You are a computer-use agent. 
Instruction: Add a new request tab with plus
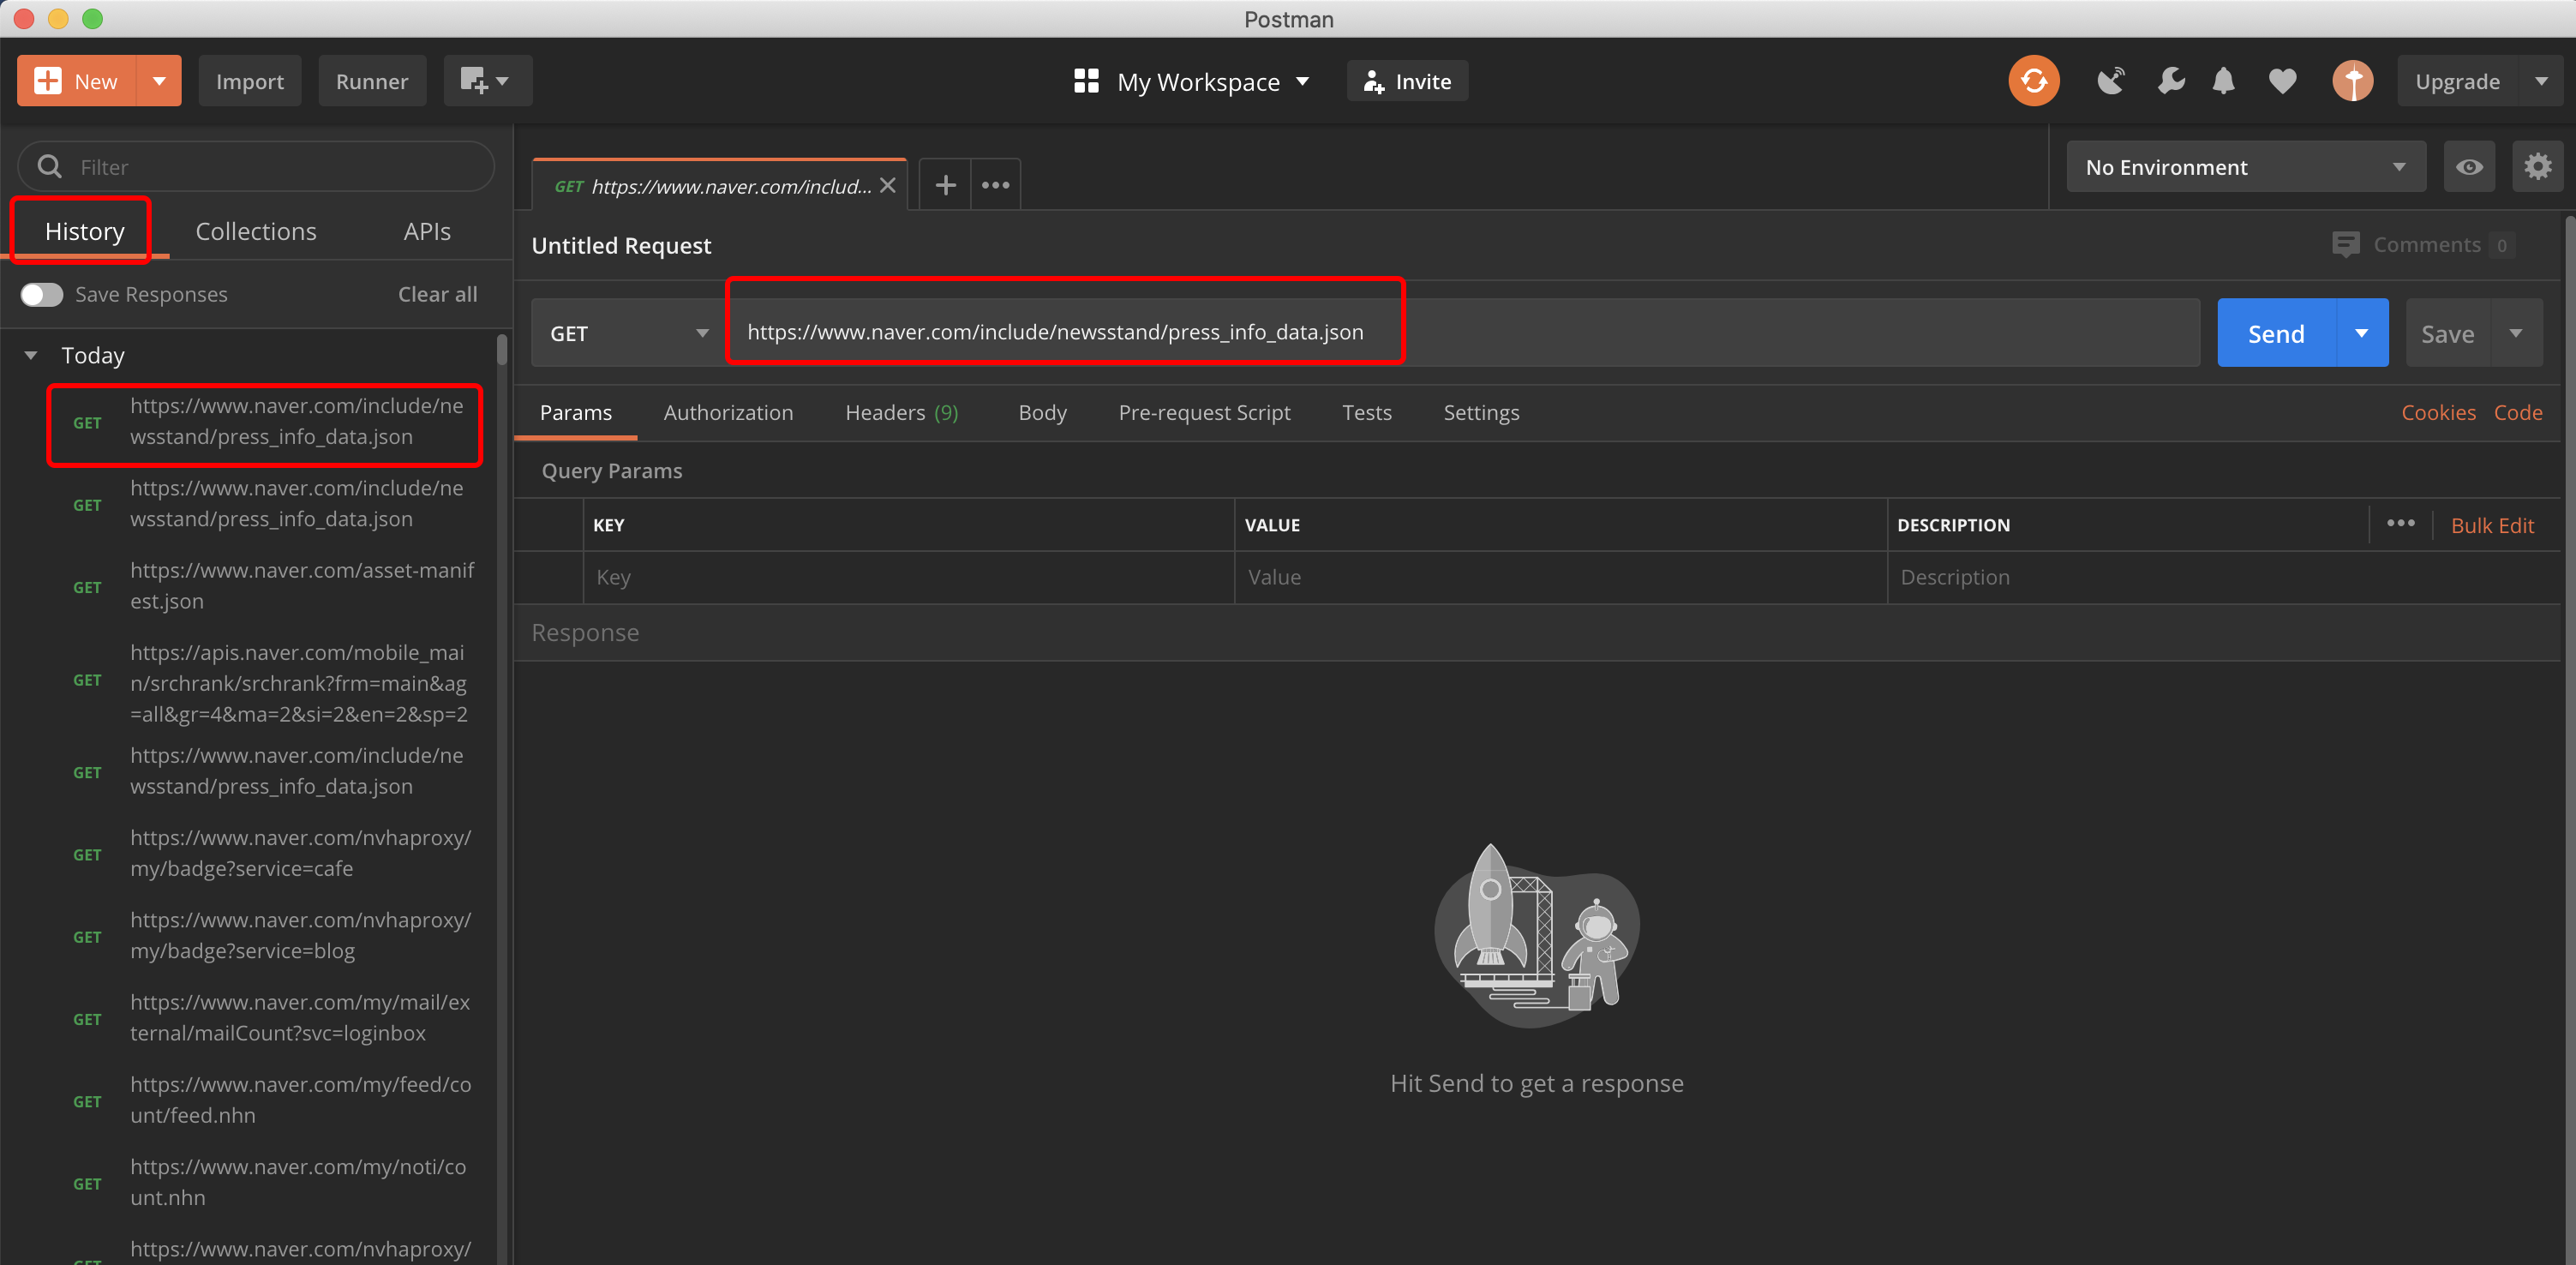coord(945,185)
